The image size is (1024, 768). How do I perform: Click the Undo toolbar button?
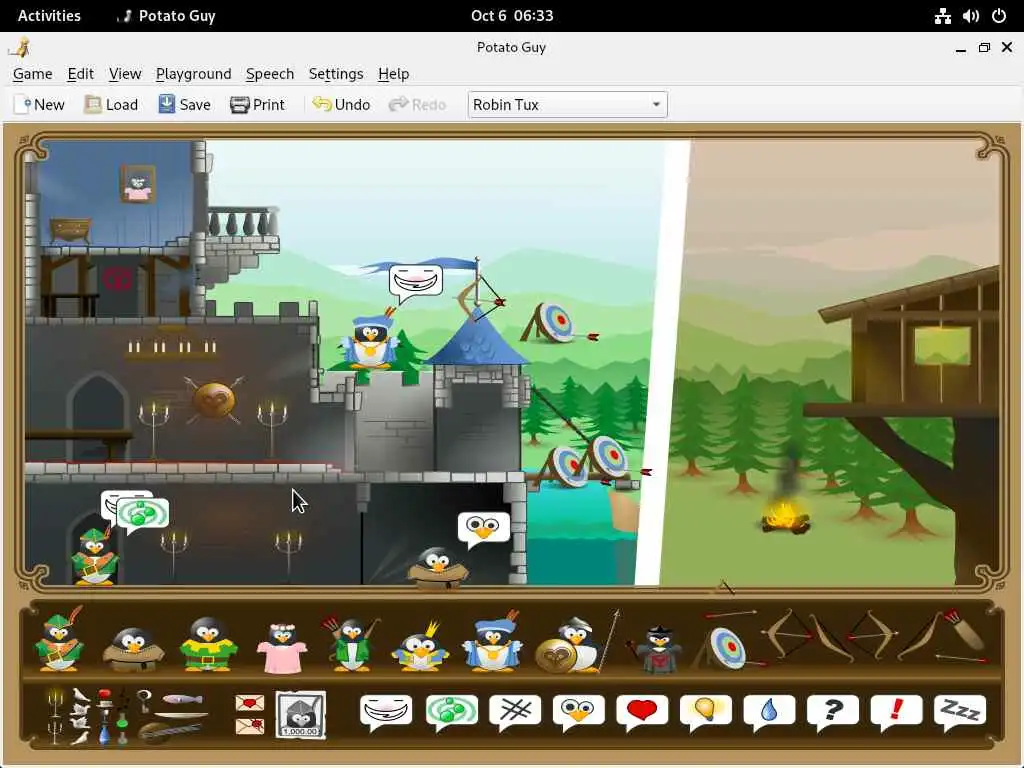[x=342, y=104]
